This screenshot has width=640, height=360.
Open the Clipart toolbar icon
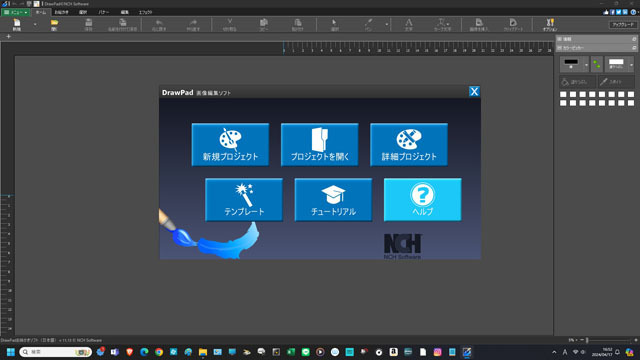pyautogui.click(x=513, y=24)
